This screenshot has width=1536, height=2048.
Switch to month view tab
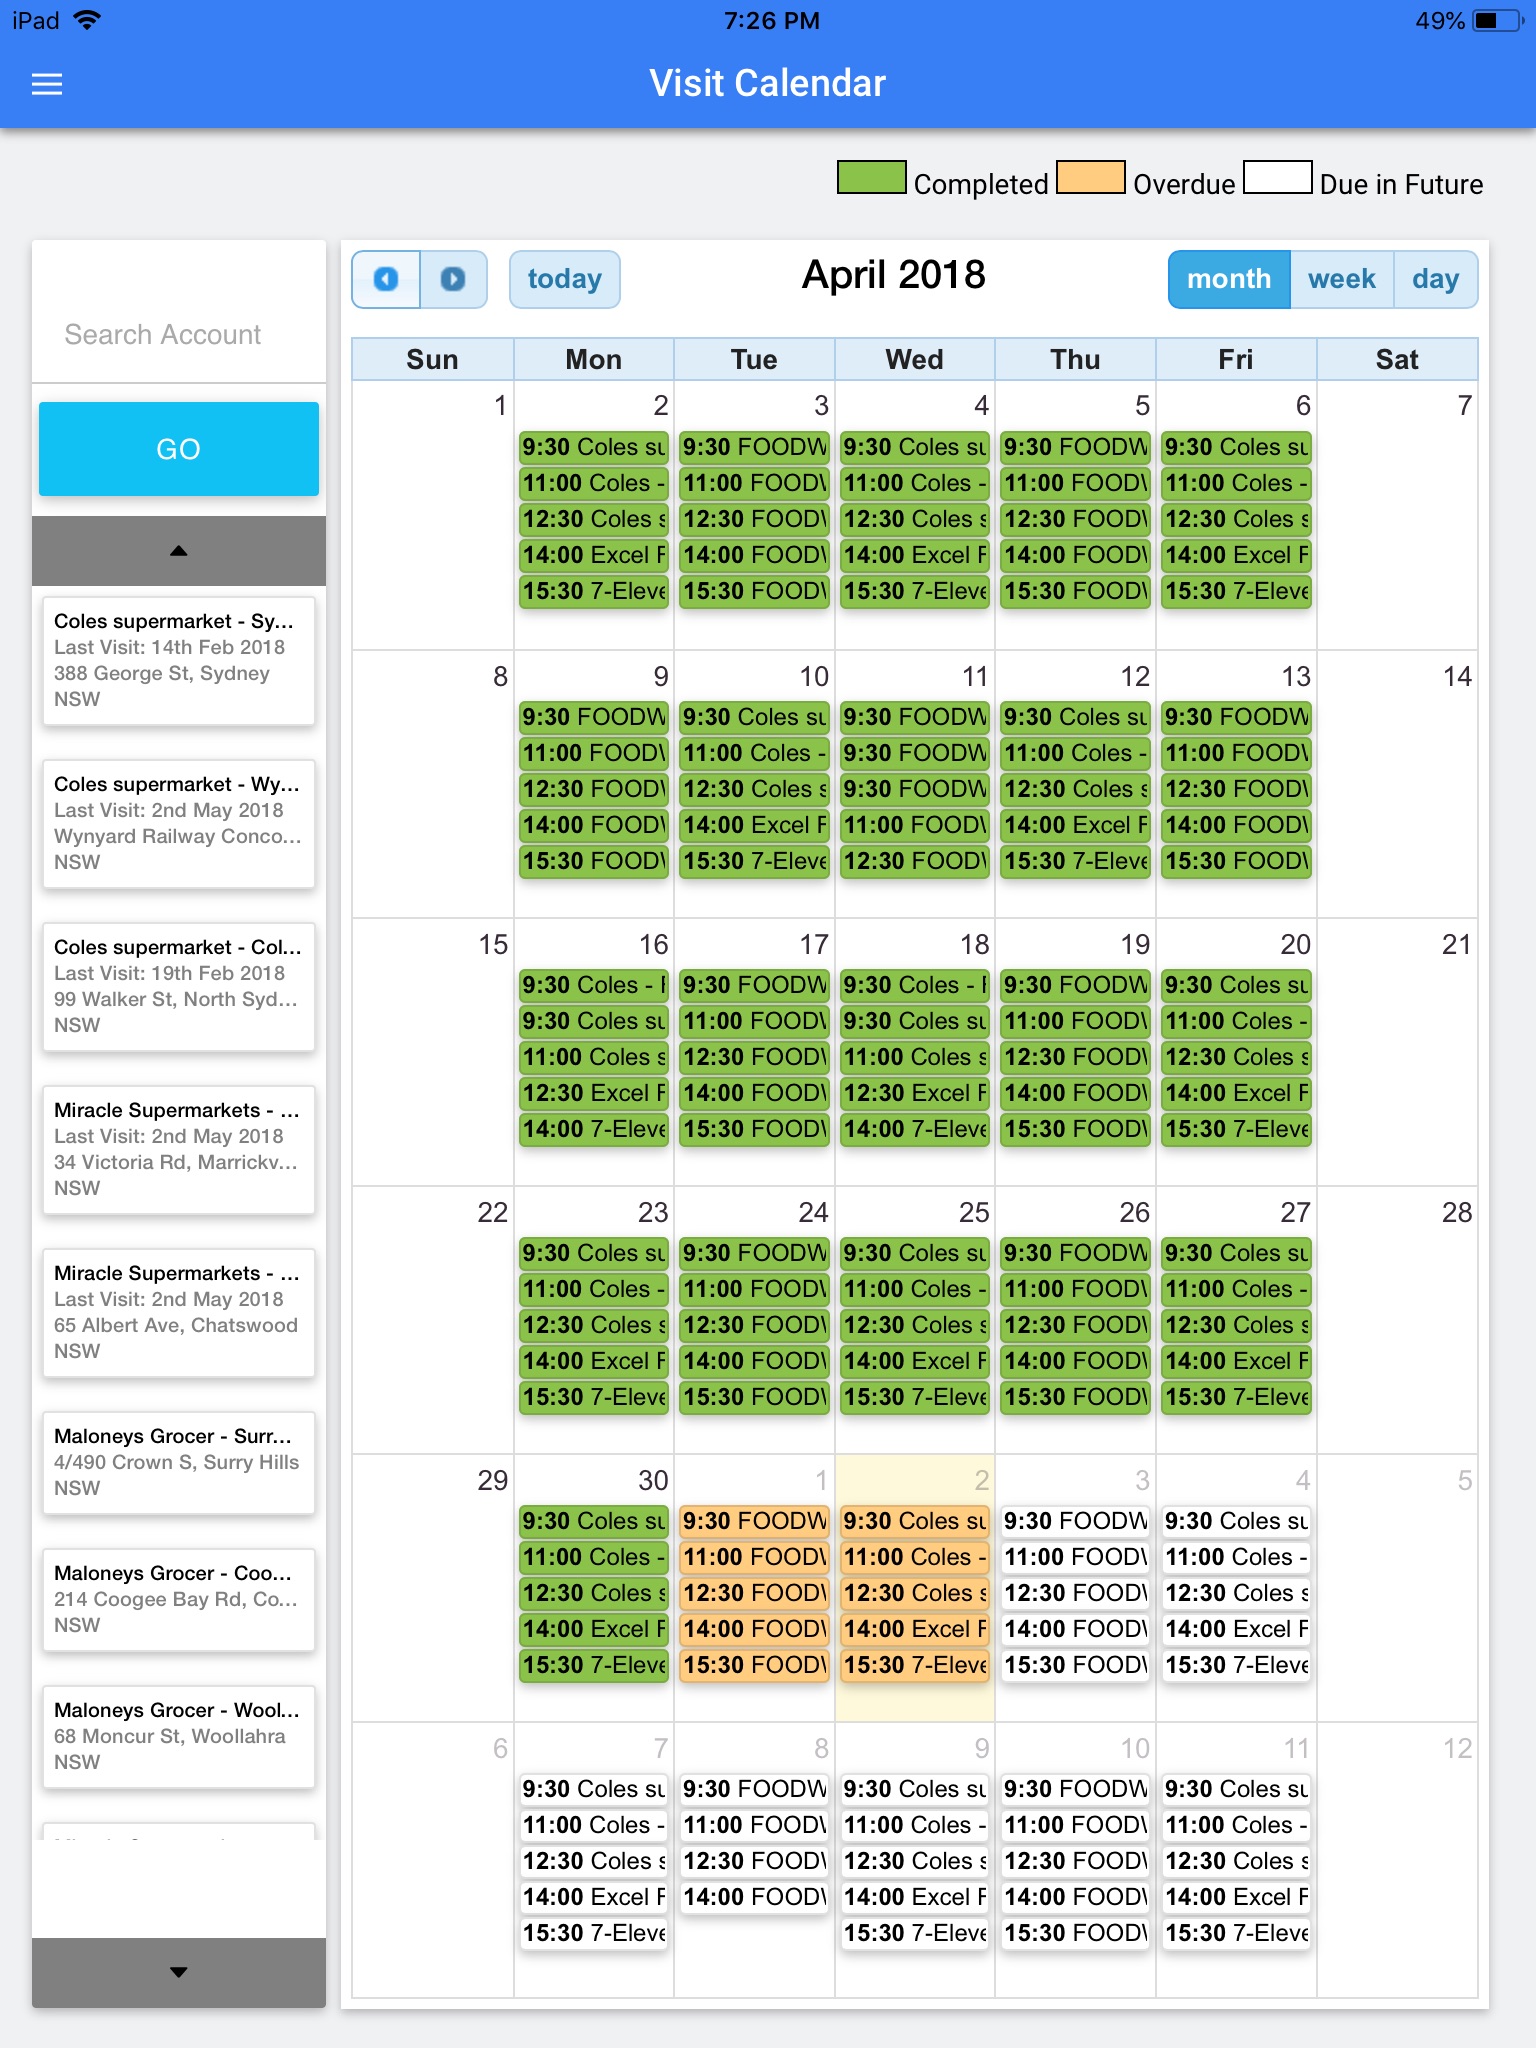click(1229, 279)
